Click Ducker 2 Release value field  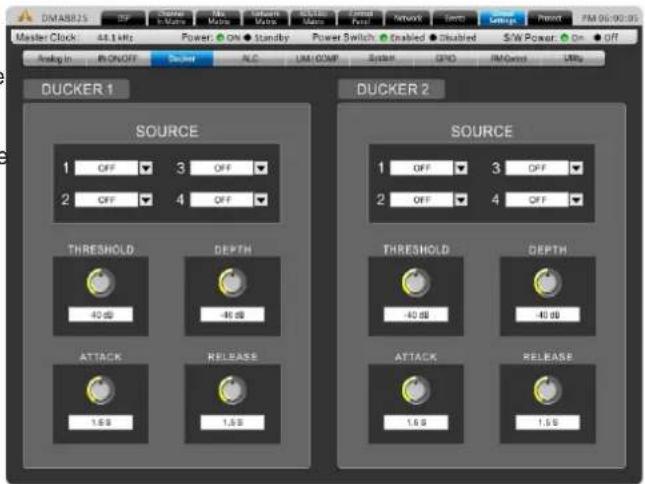tap(548, 422)
